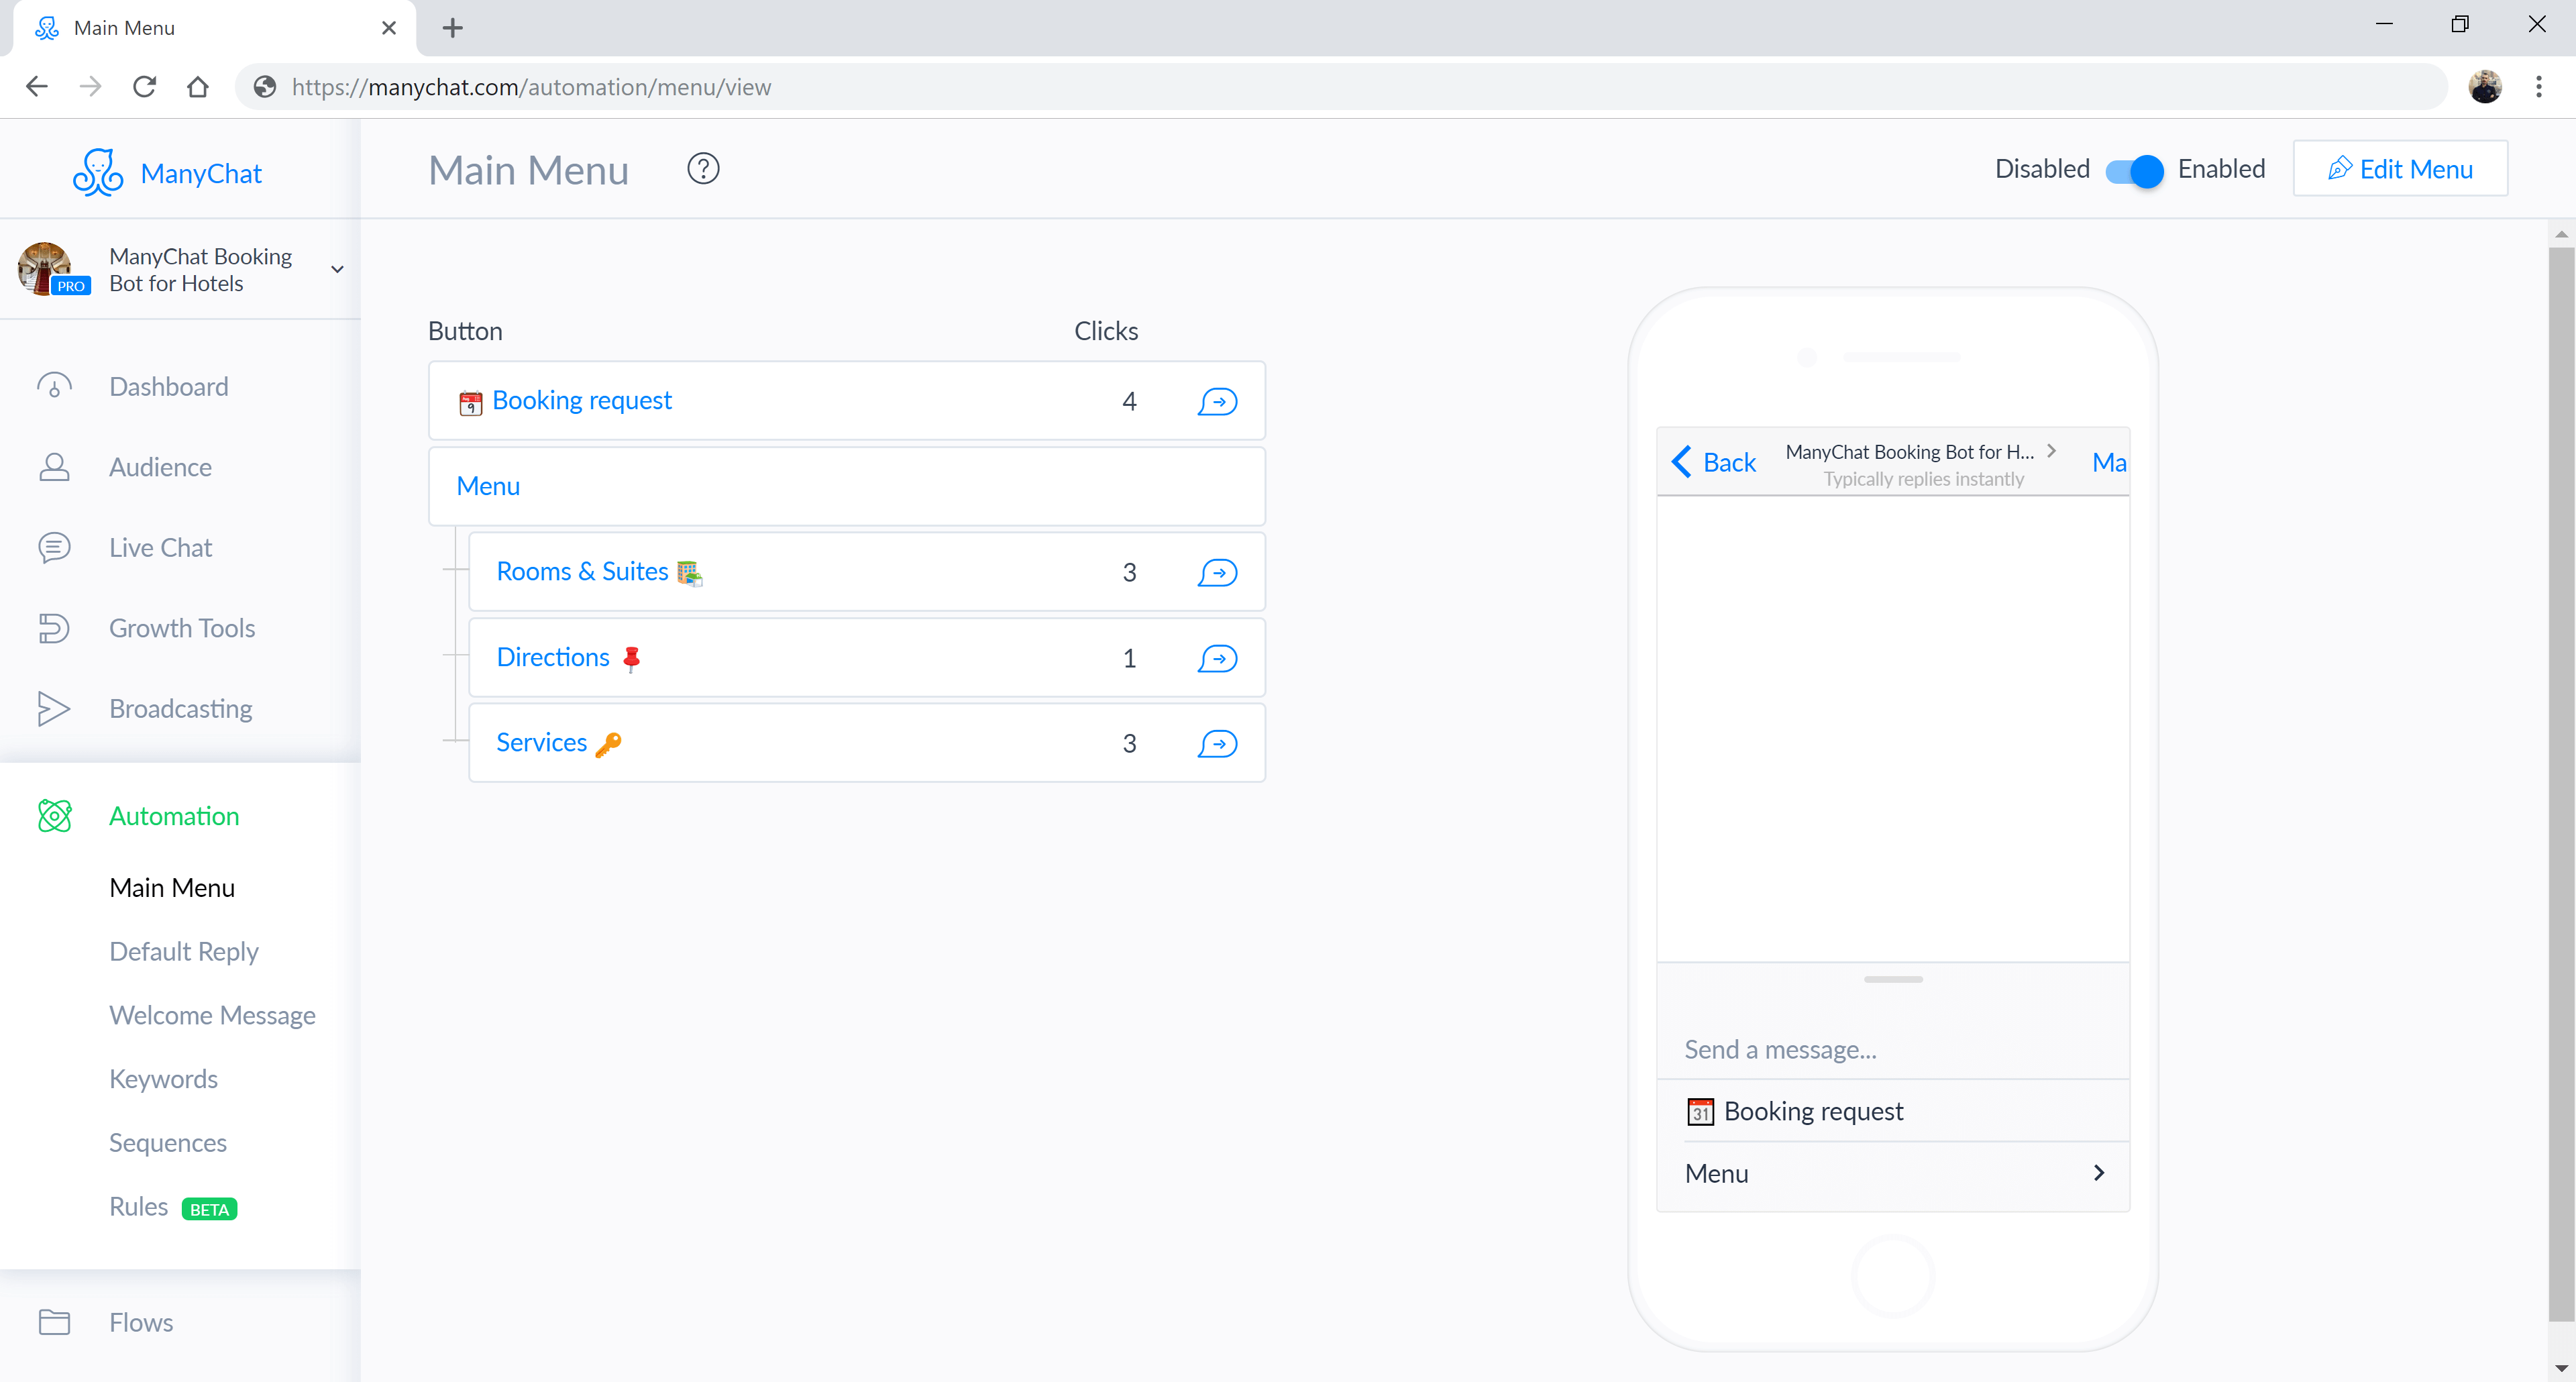2576x1382 pixels.
Task: Click the Automation atom icon
Action: click(54, 816)
